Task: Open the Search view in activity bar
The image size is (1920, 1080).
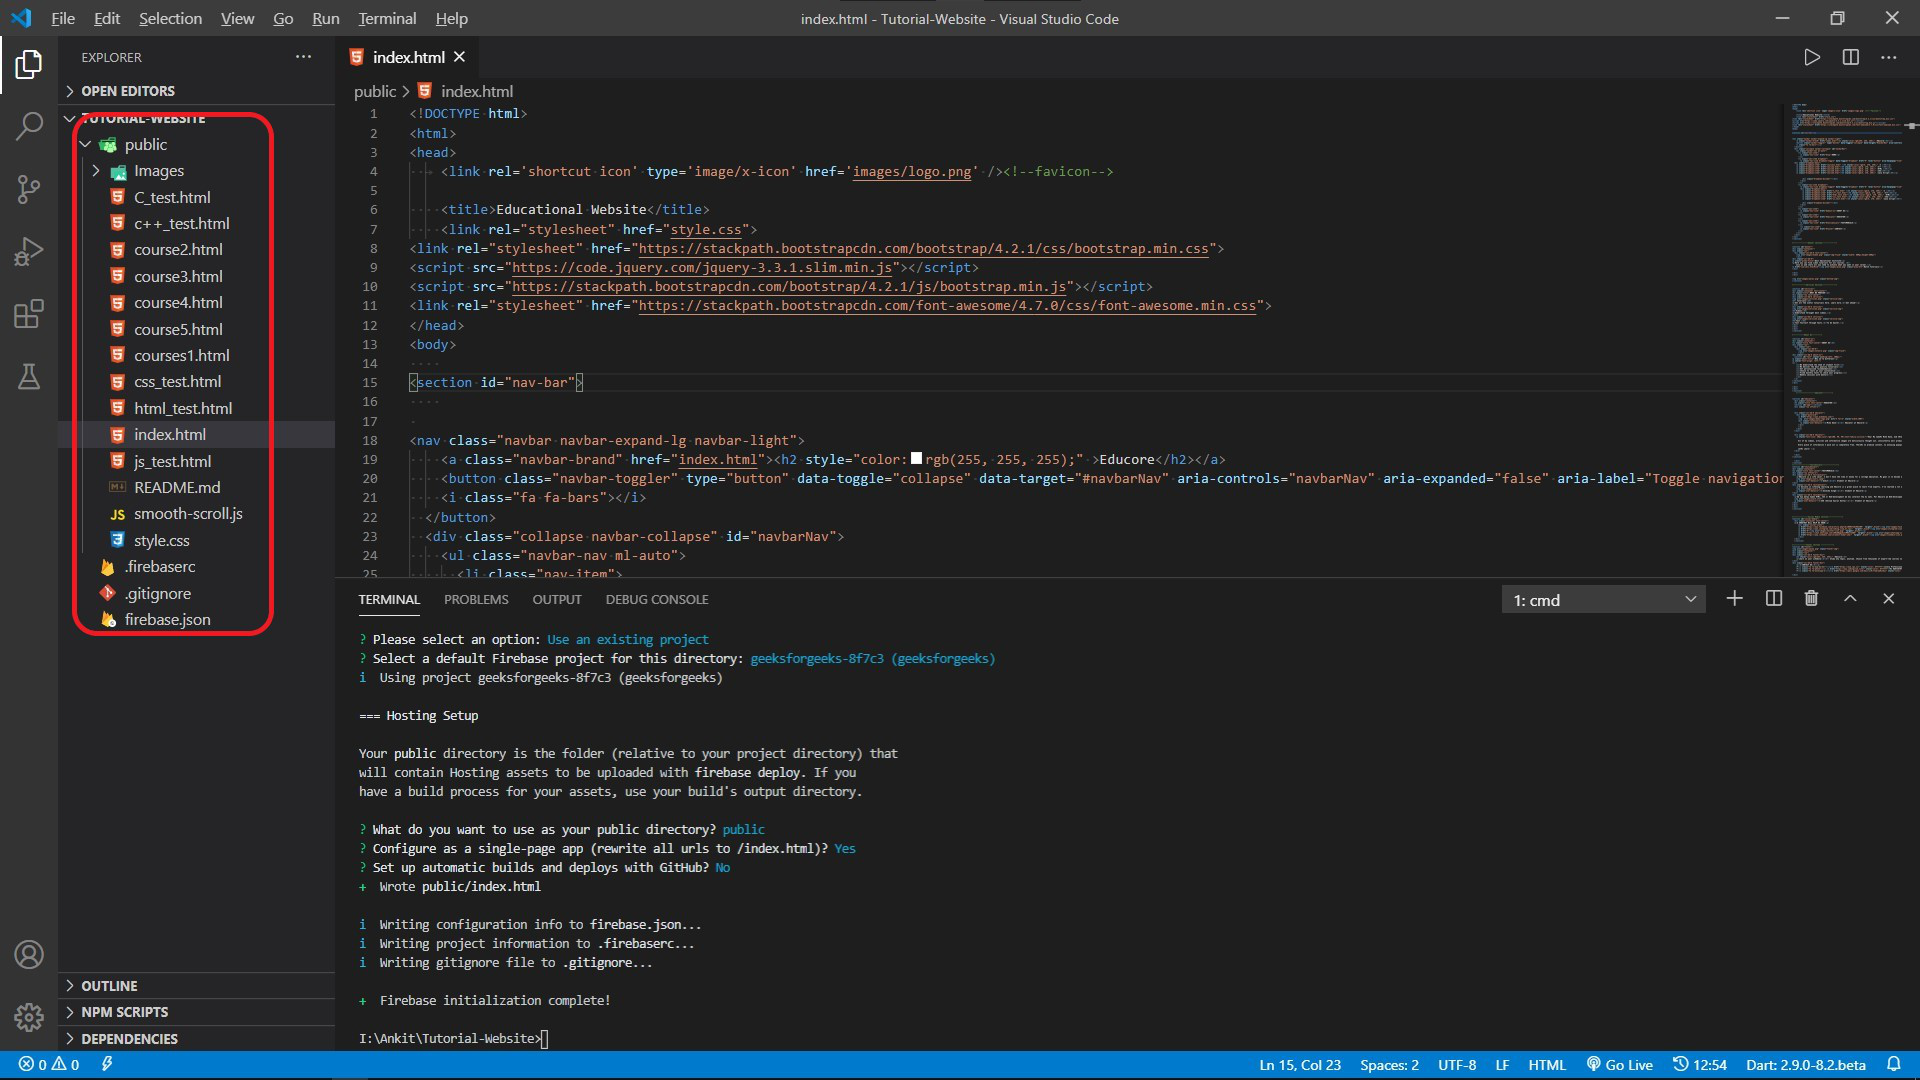Action: pos(29,126)
